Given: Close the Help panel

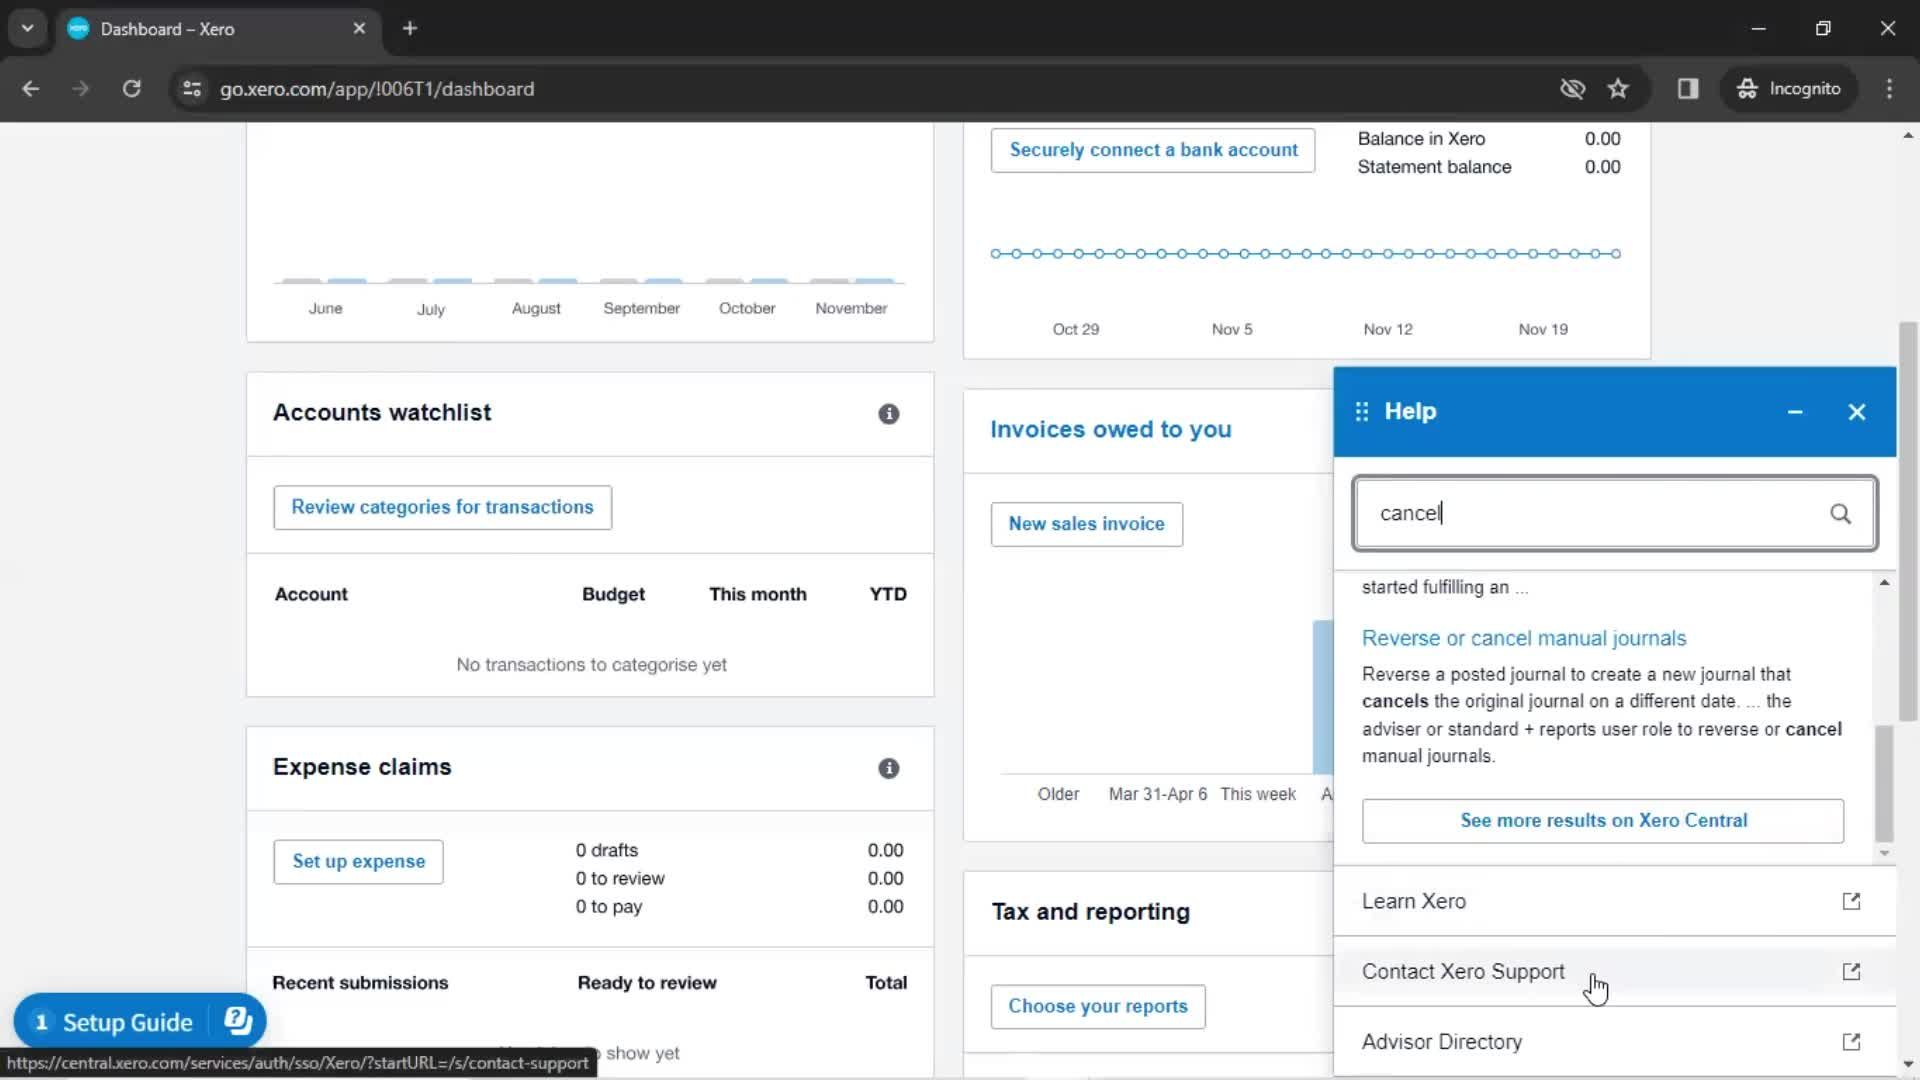Looking at the screenshot, I should 1857,412.
